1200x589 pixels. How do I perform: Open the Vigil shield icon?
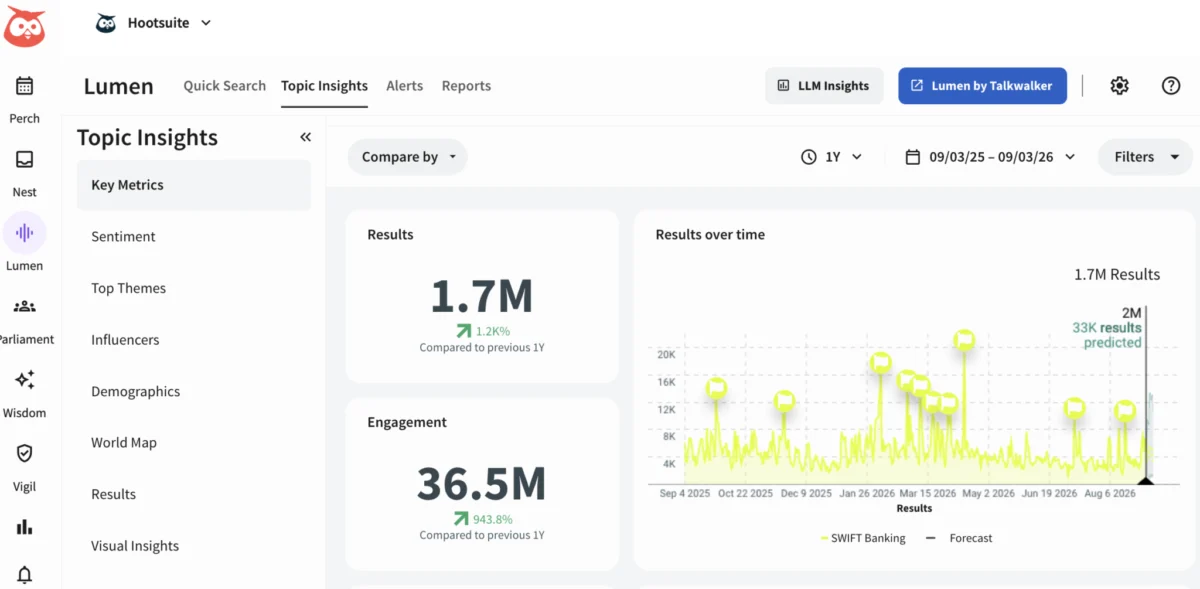click(24, 454)
